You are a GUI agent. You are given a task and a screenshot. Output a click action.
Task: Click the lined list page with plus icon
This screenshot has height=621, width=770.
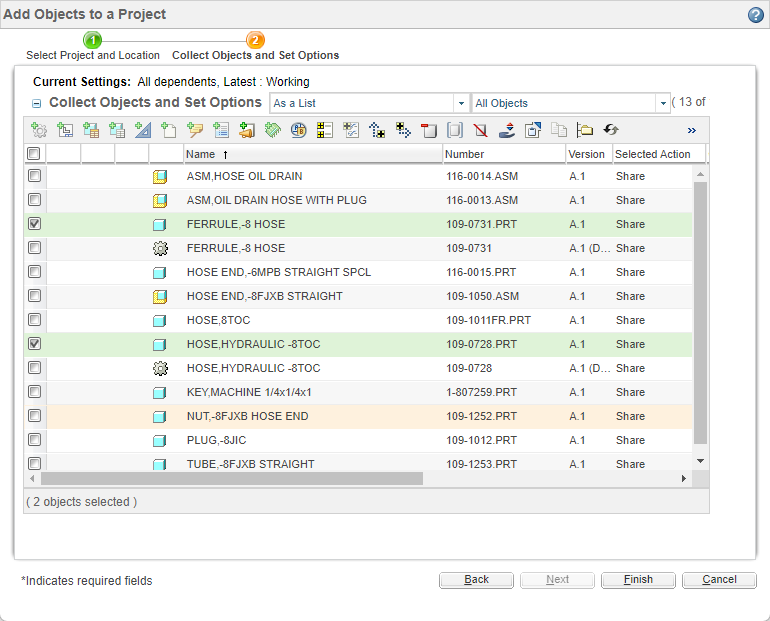point(221,130)
